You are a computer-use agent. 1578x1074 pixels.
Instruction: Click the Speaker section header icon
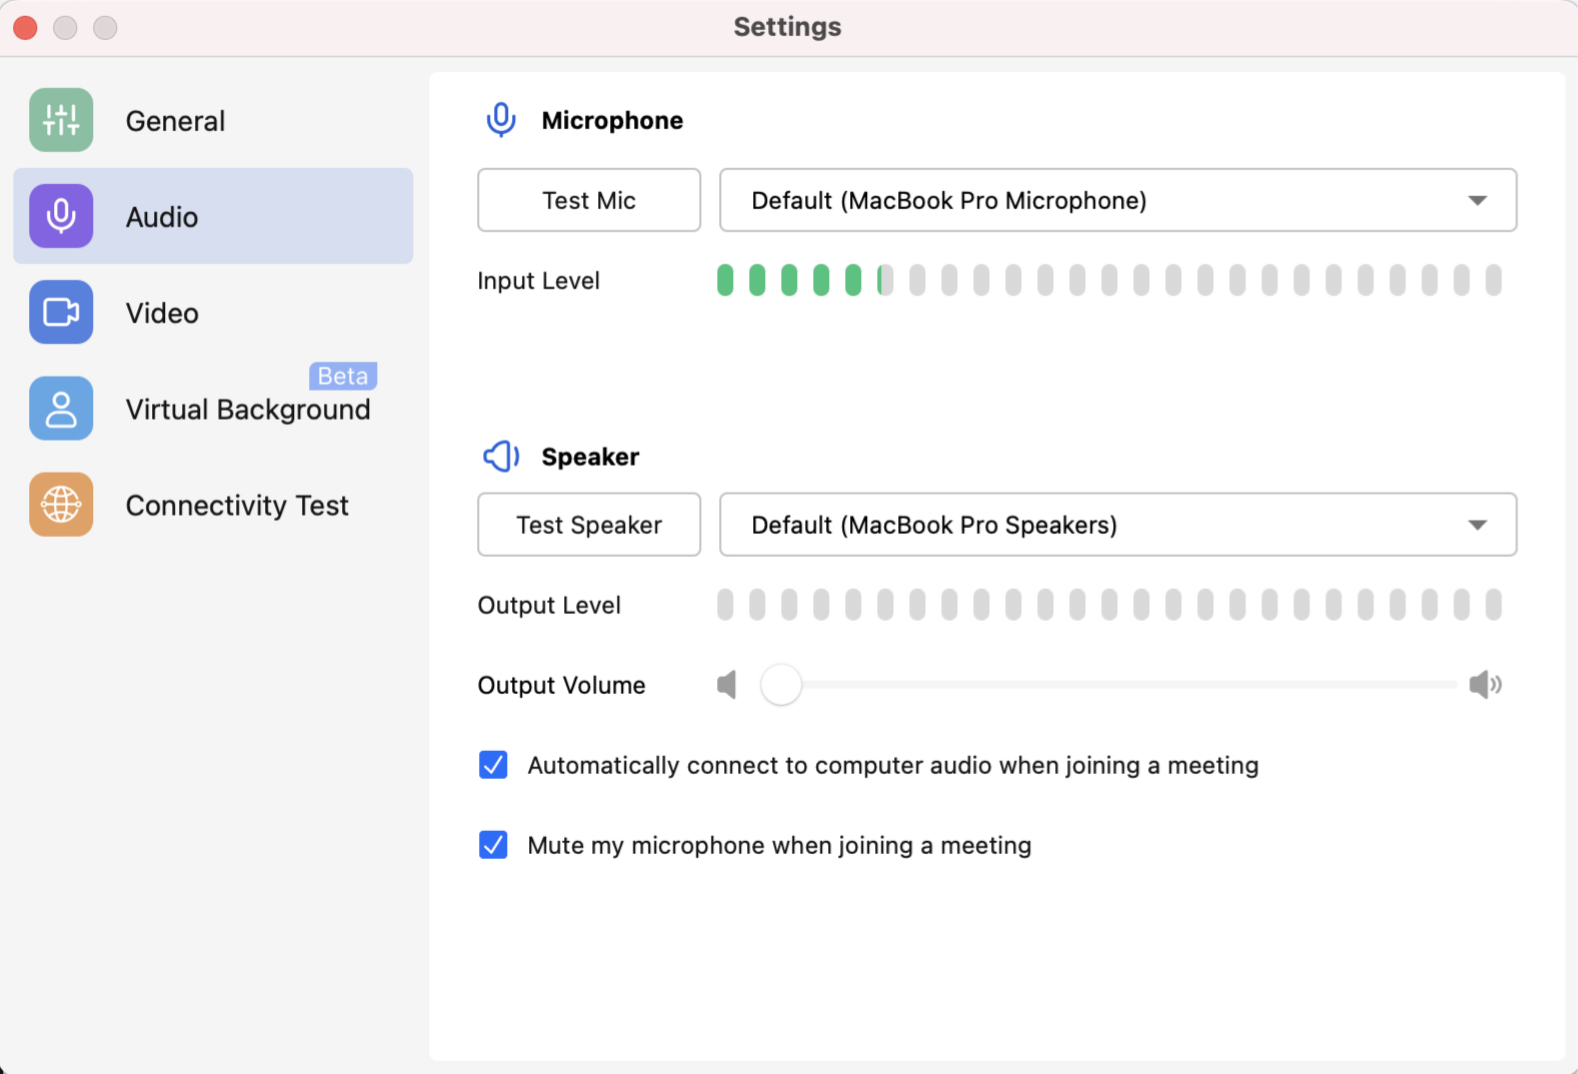[x=501, y=456]
